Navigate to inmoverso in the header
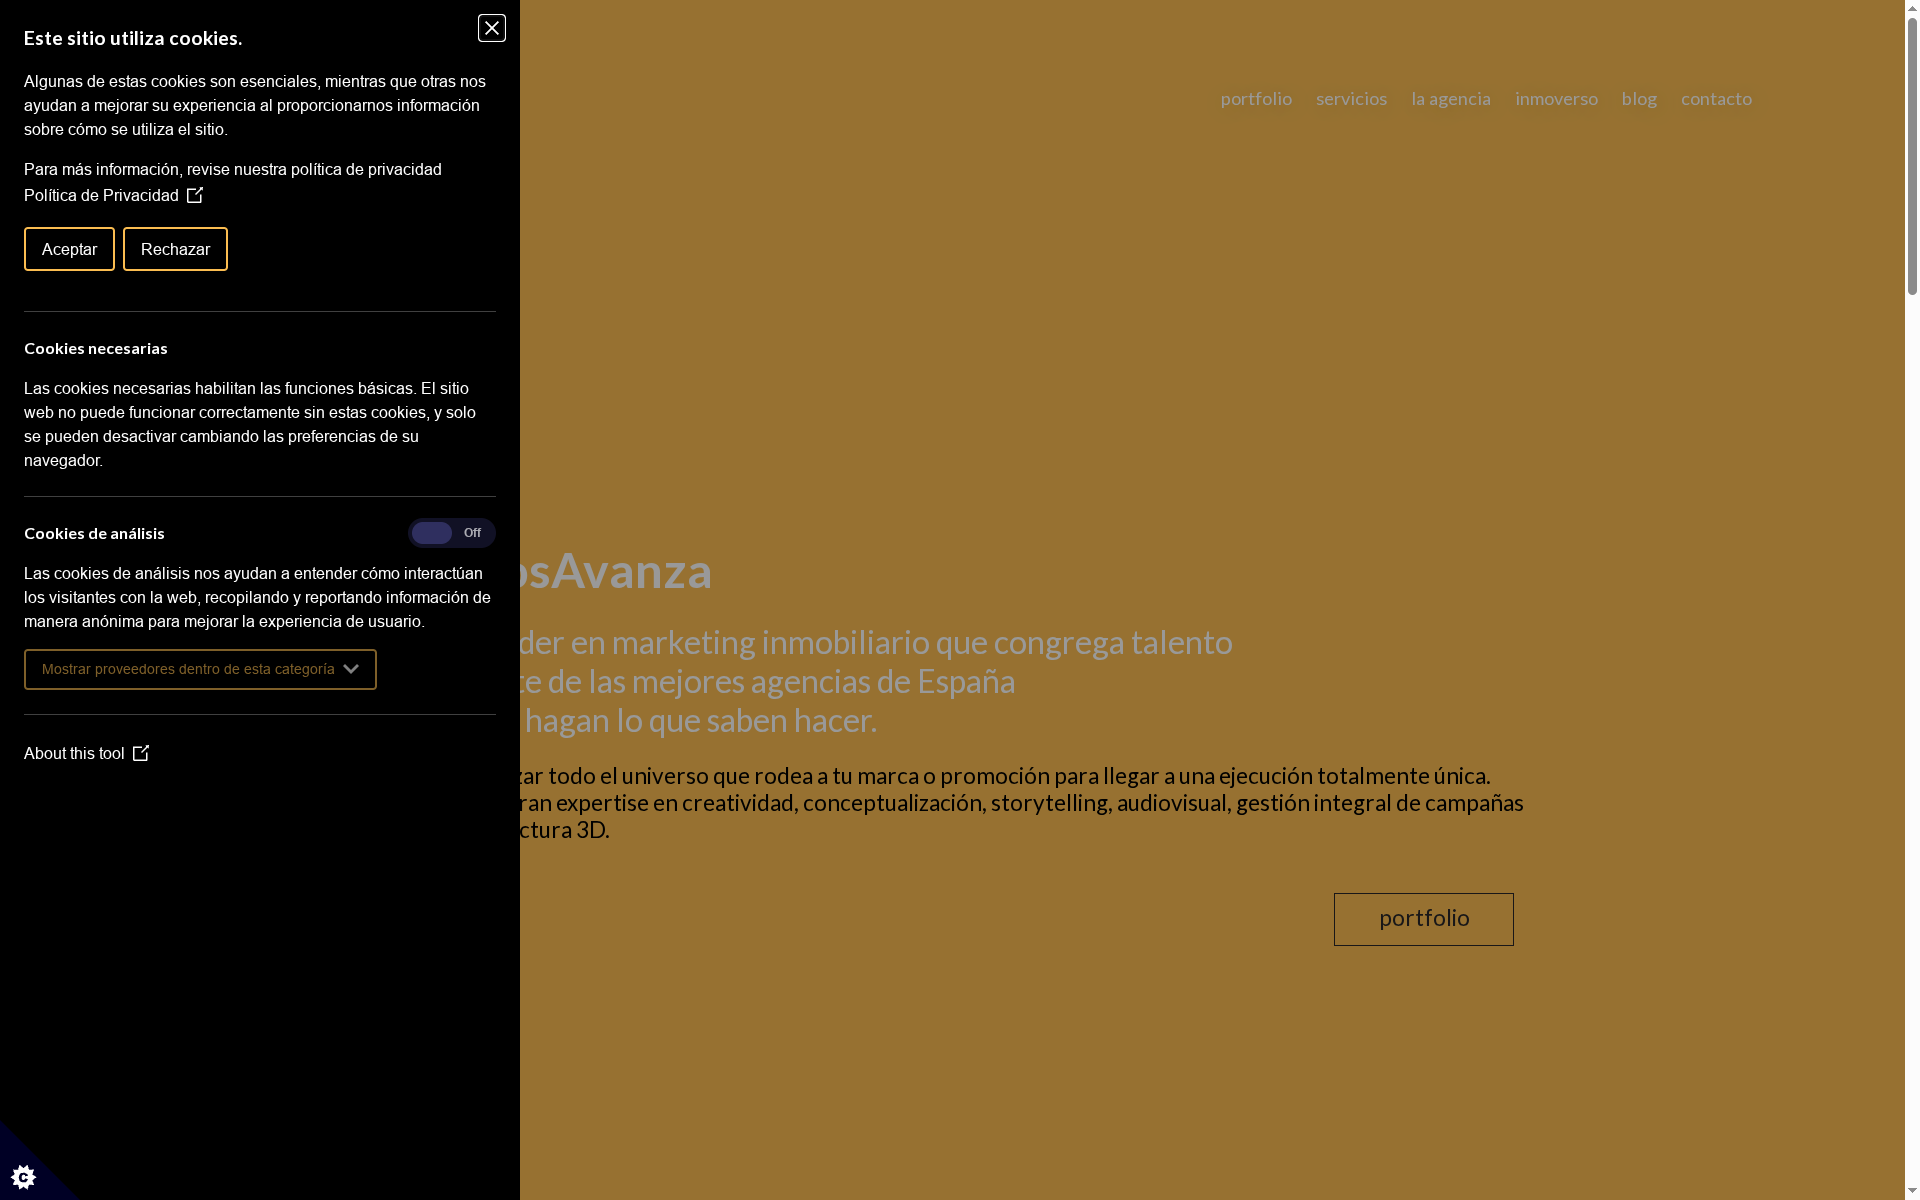Viewport: 1920px width, 1200px height. pyautogui.click(x=1557, y=99)
